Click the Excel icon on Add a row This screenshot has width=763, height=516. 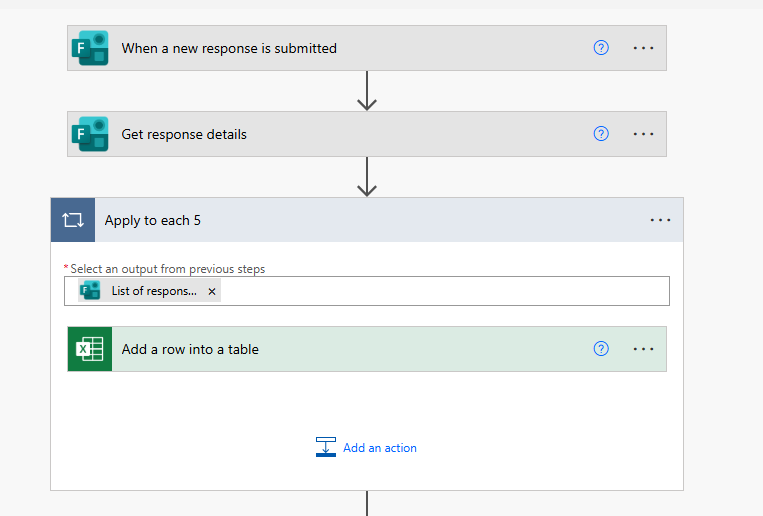90,349
